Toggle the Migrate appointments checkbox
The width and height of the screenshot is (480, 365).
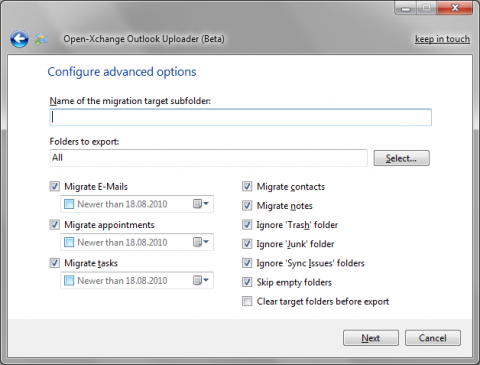(55, 225)
